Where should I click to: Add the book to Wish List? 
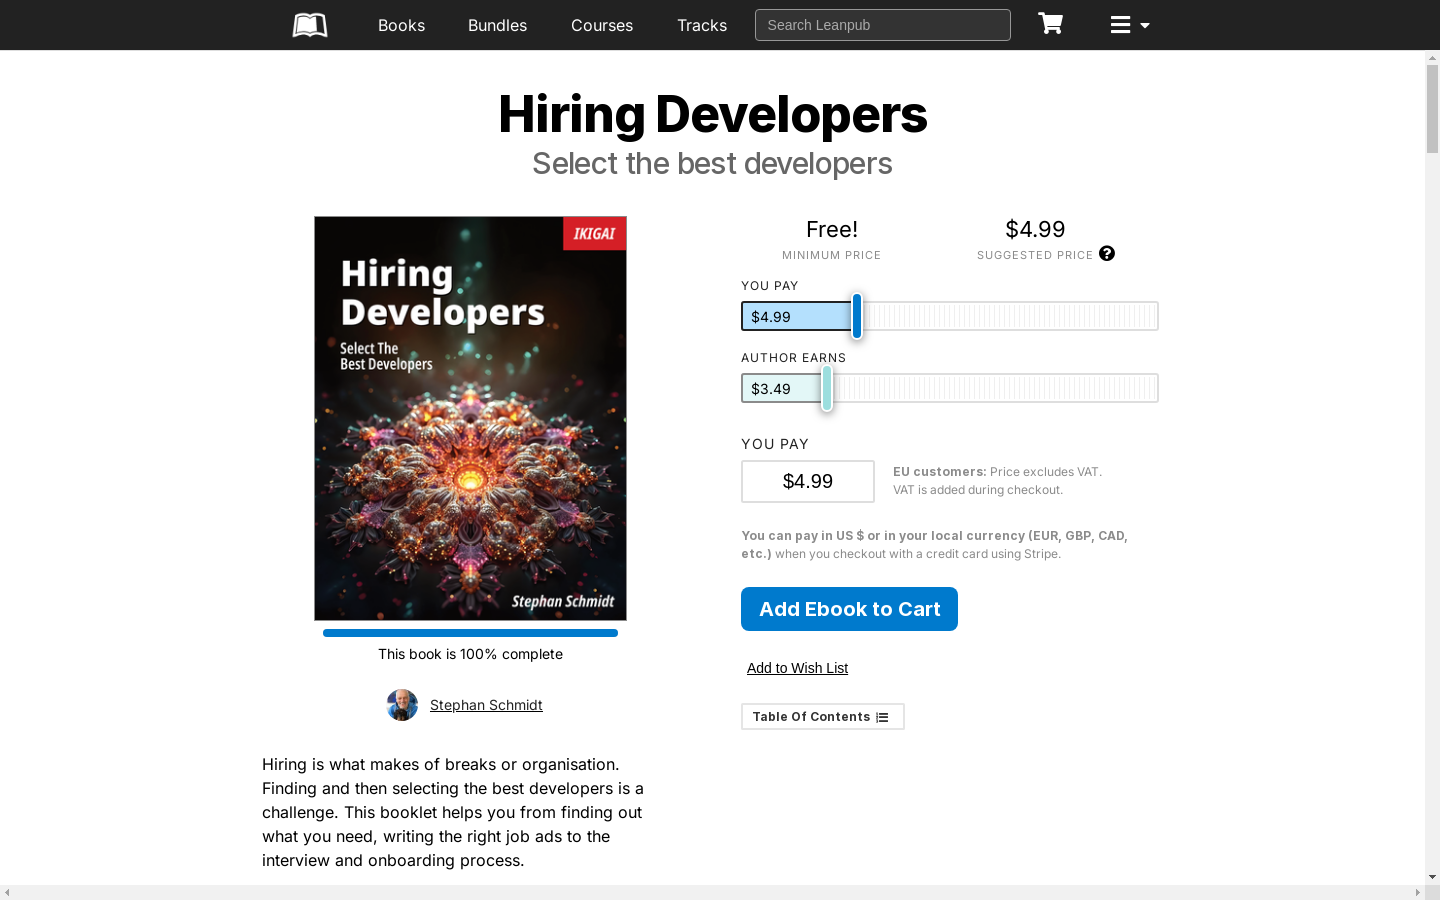797,668
